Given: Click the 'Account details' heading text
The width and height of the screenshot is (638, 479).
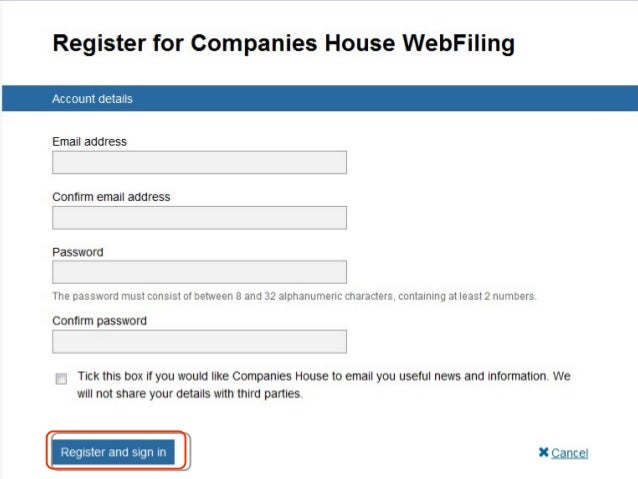Looking at the screenshot, I should pos(92,99).
